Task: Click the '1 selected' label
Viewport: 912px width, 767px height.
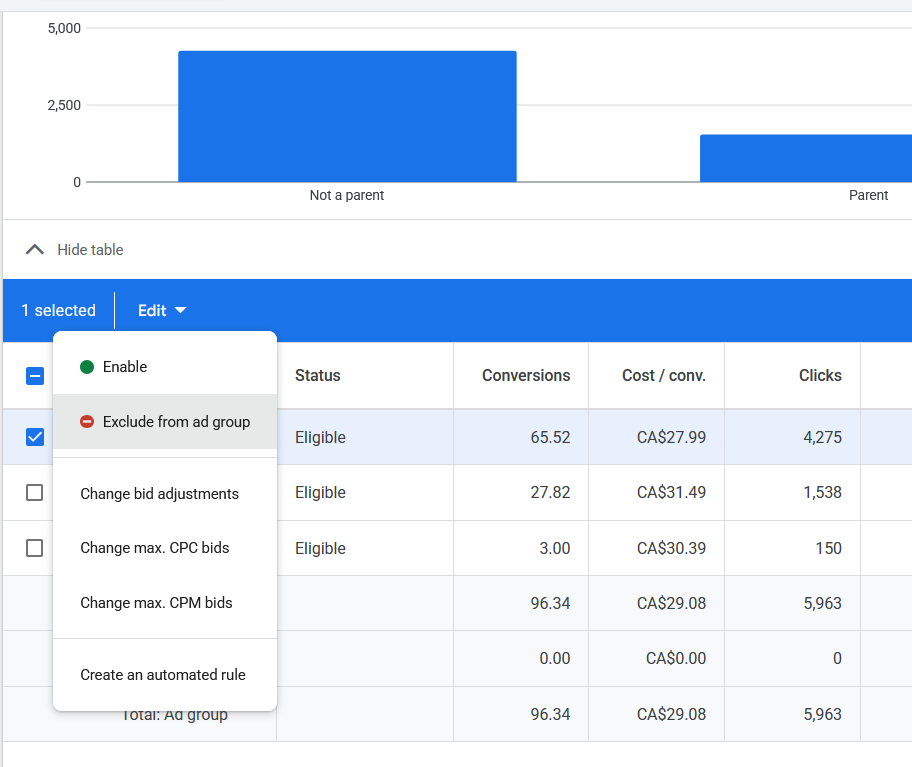Action: [58, 311]
